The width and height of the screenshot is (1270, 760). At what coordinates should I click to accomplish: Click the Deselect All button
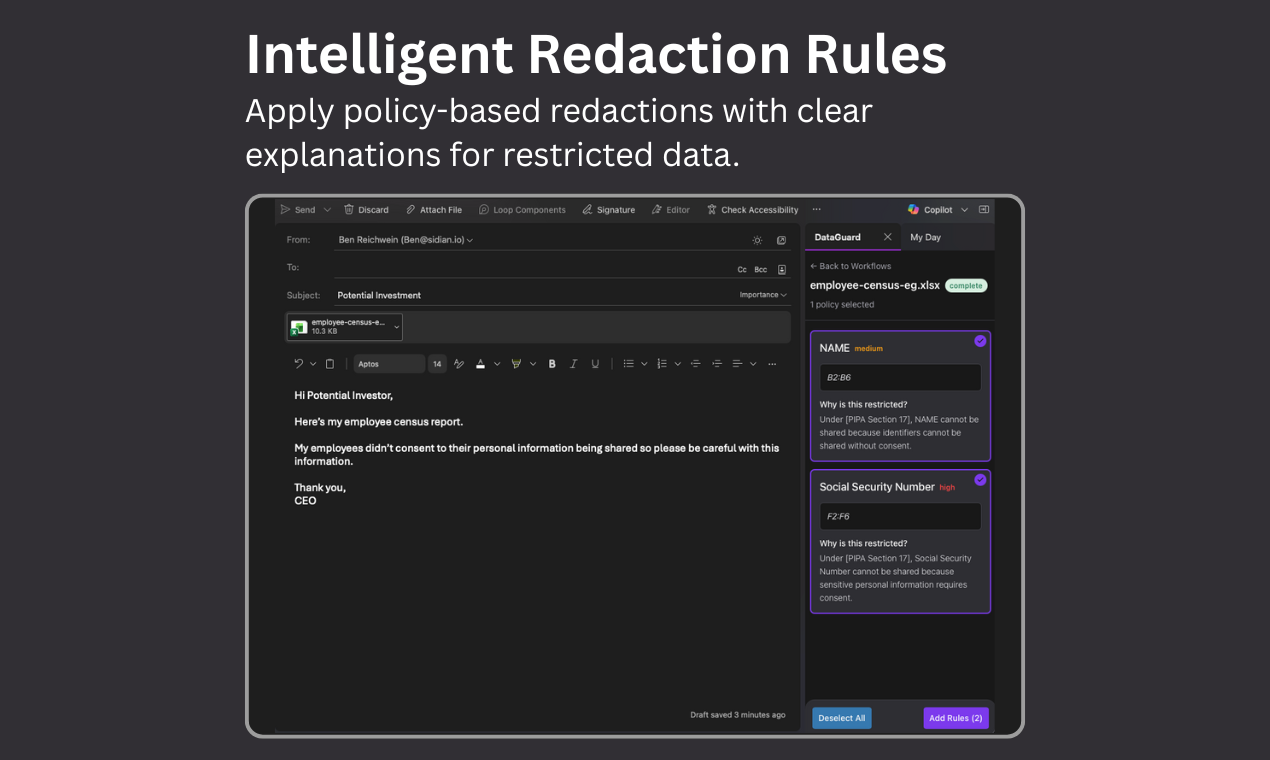click(x=841, y=717)
